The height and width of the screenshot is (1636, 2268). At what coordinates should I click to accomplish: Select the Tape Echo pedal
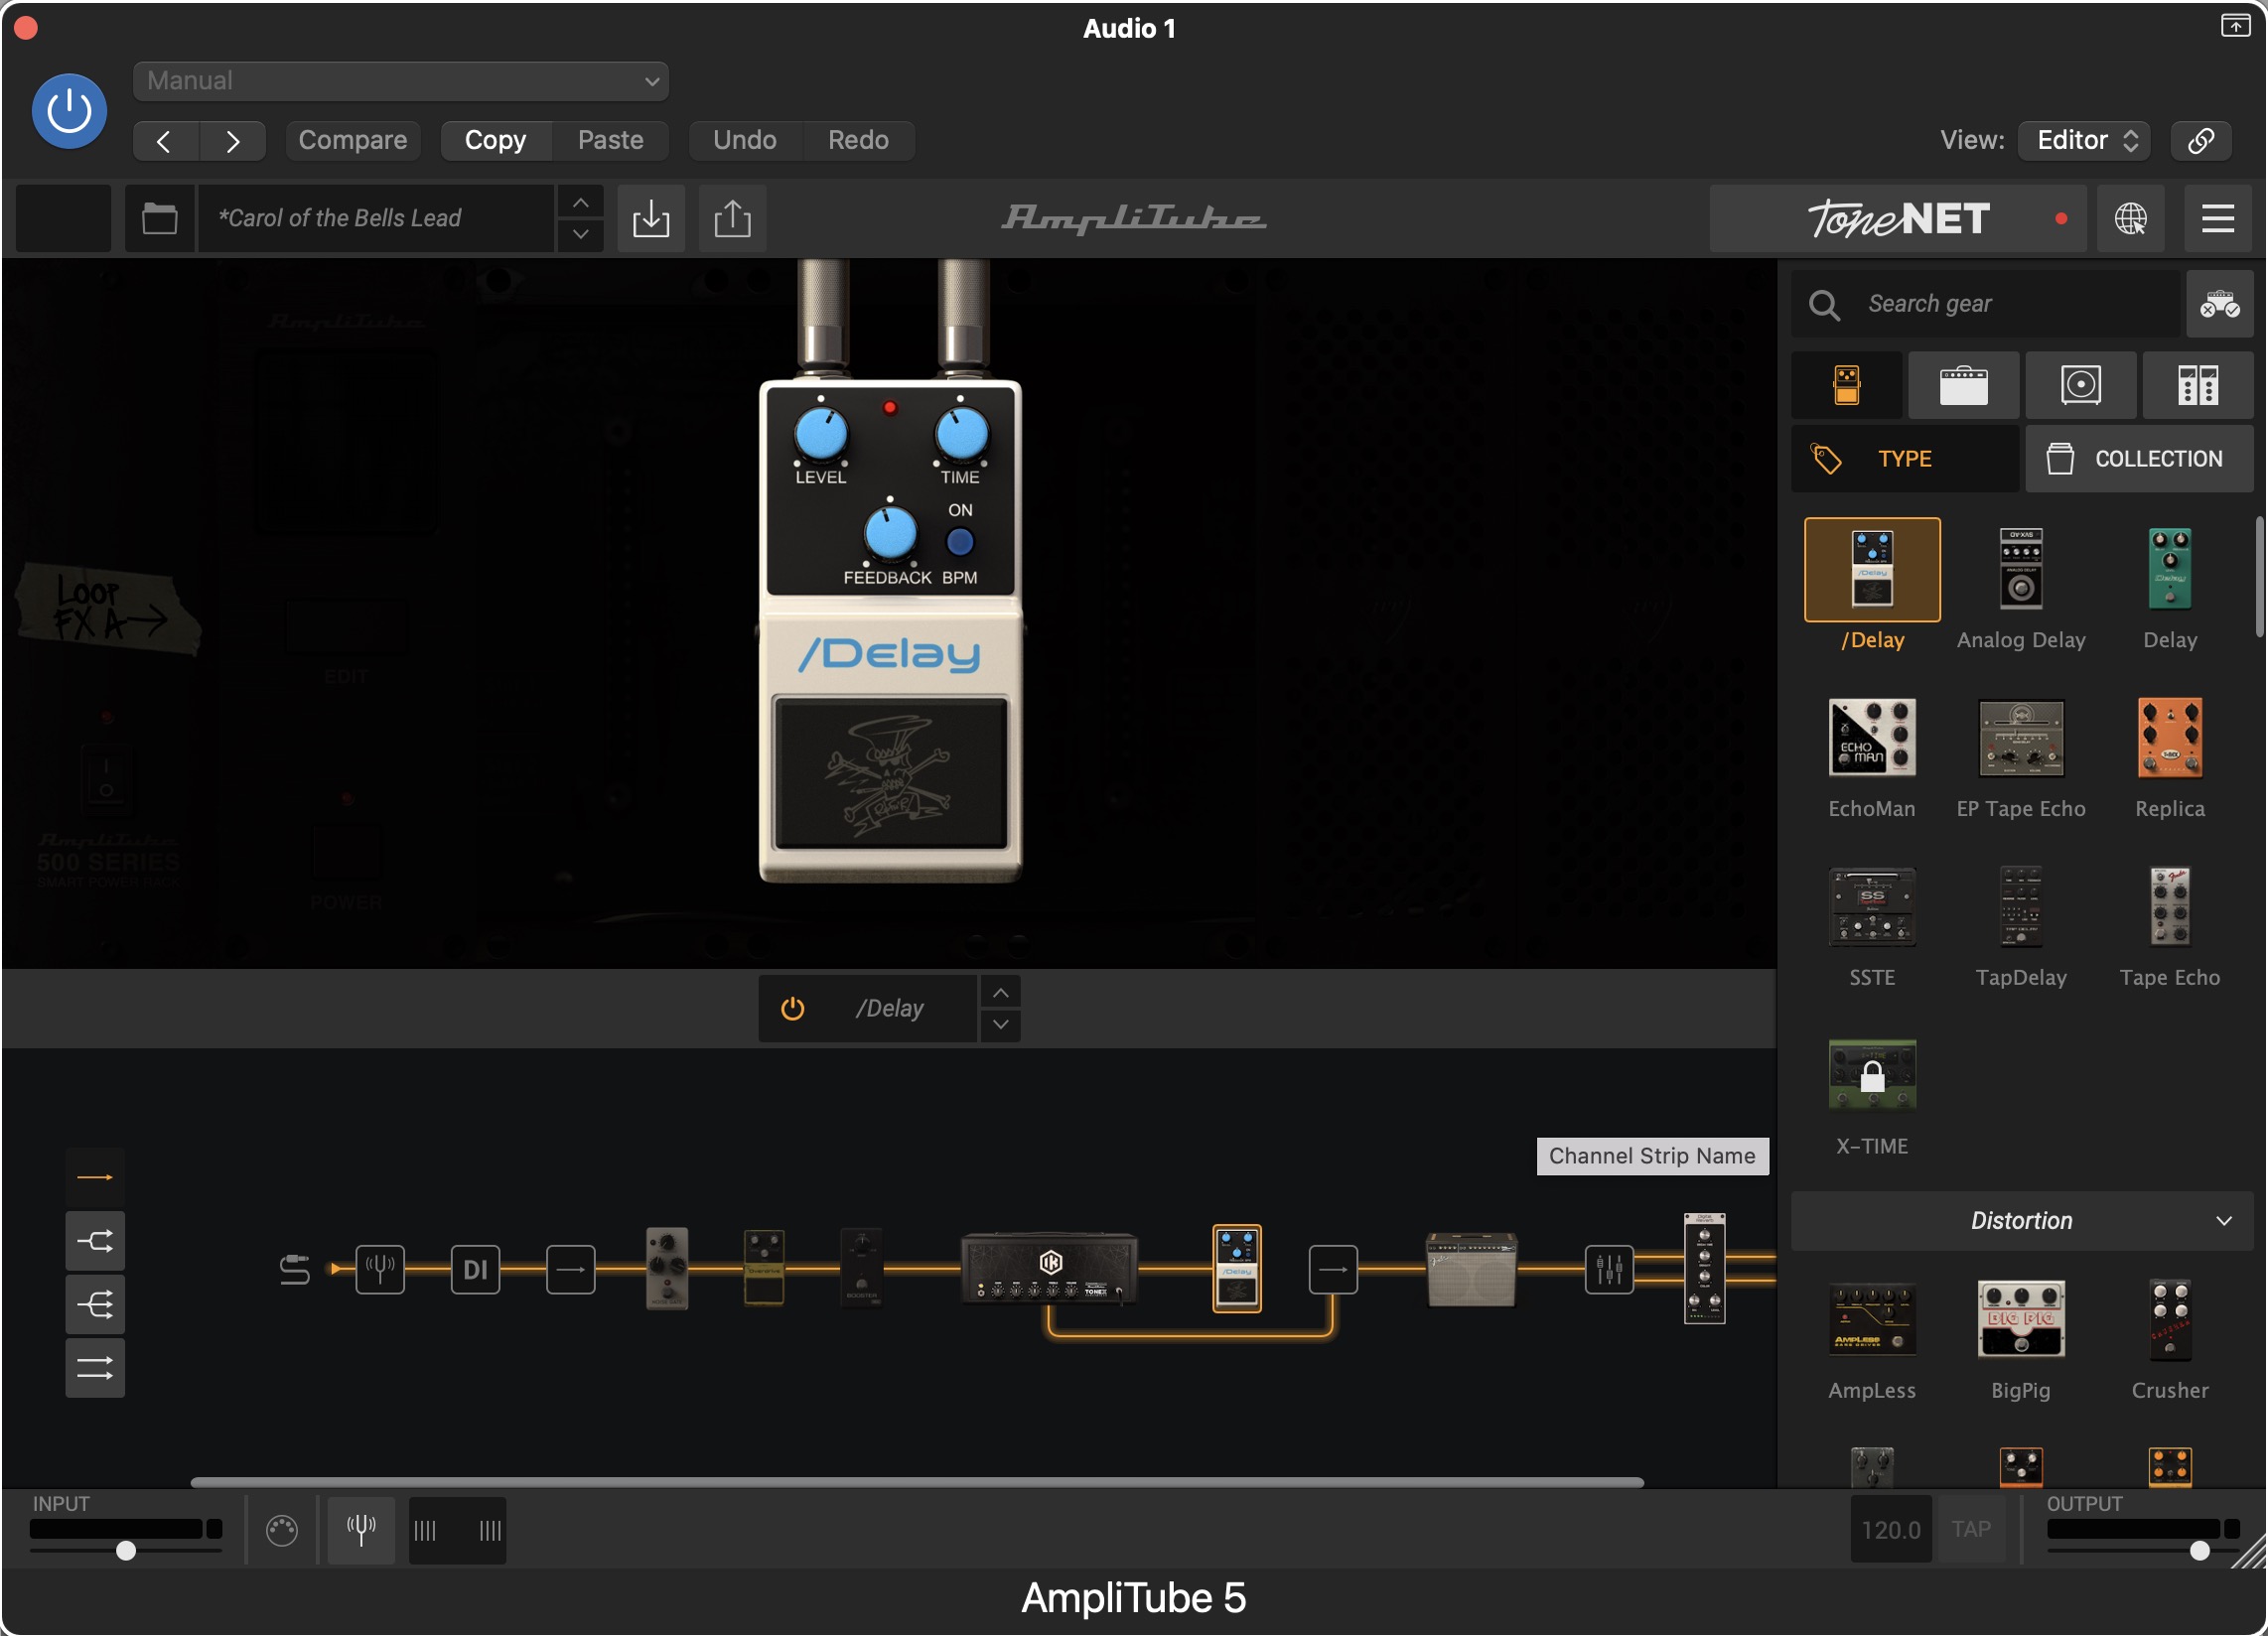[x=2170, y=907]
